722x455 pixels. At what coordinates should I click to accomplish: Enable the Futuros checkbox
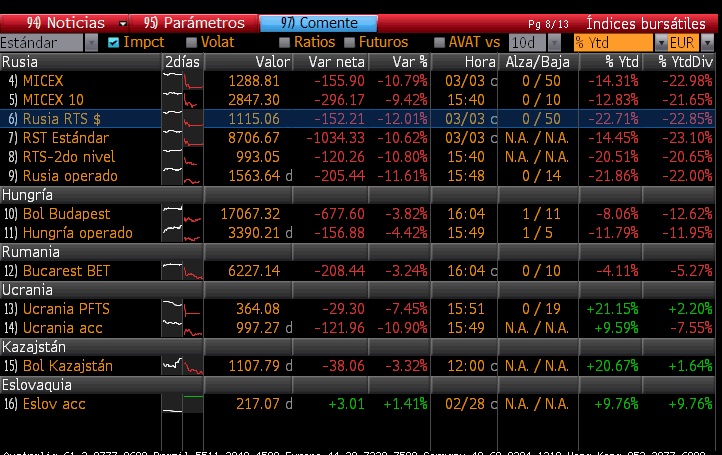point(349,43)
